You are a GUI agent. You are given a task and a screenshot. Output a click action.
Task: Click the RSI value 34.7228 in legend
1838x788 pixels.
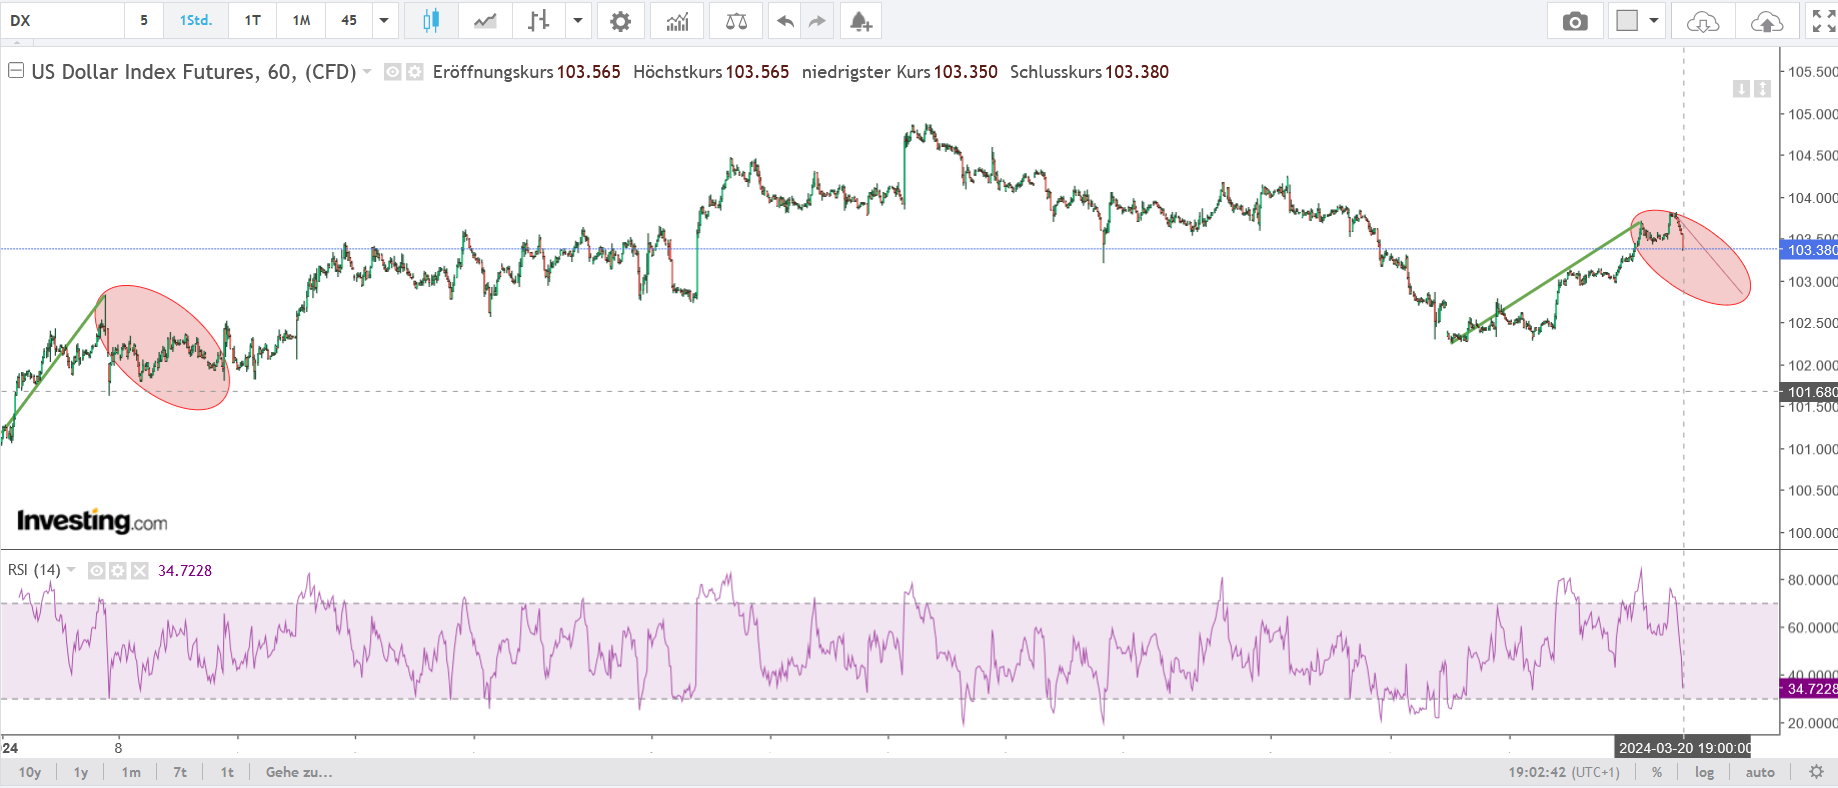[185, 571]
